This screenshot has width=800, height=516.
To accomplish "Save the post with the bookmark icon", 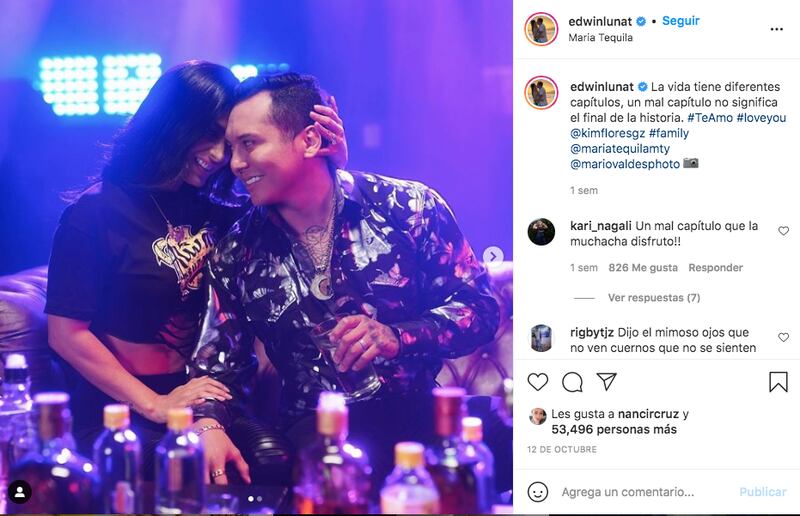I will 778,382.
